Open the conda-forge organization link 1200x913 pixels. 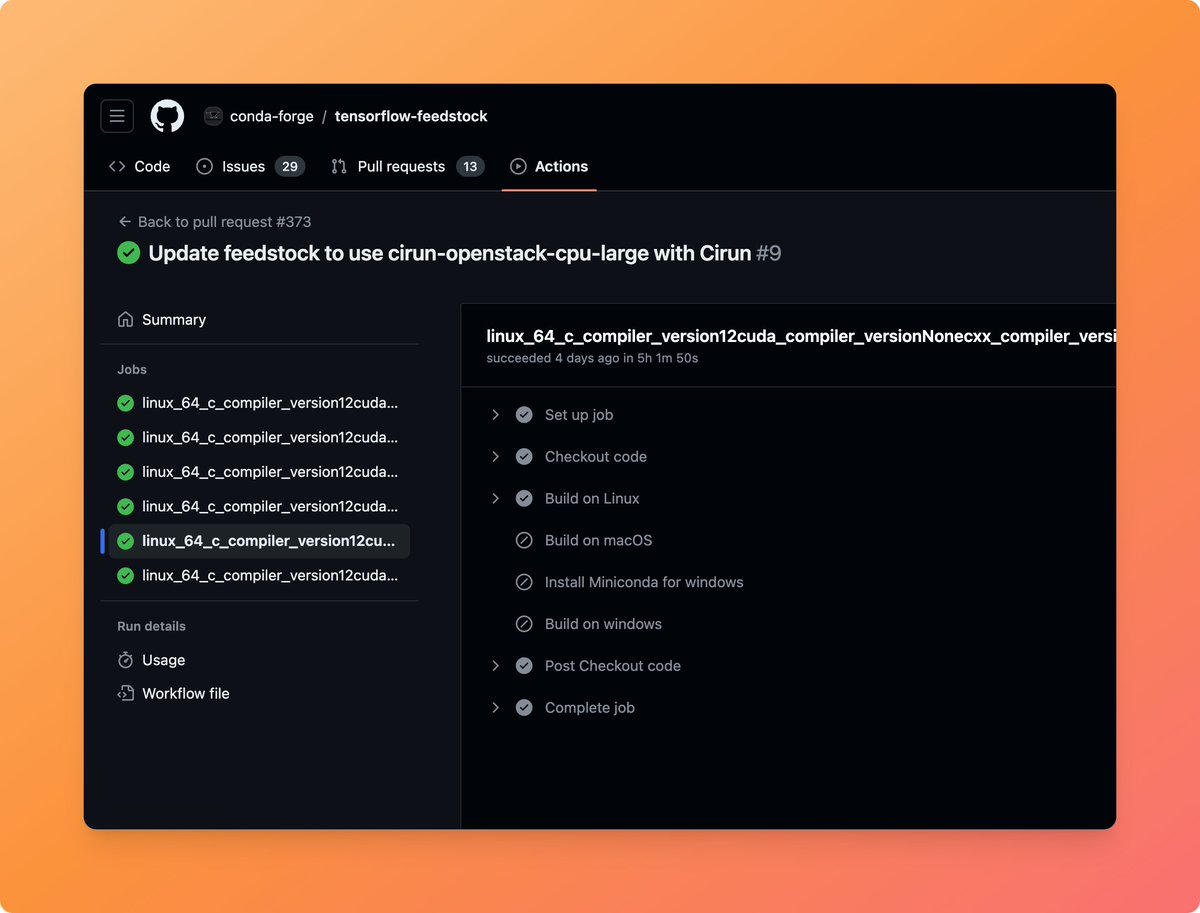coord(272,116)
